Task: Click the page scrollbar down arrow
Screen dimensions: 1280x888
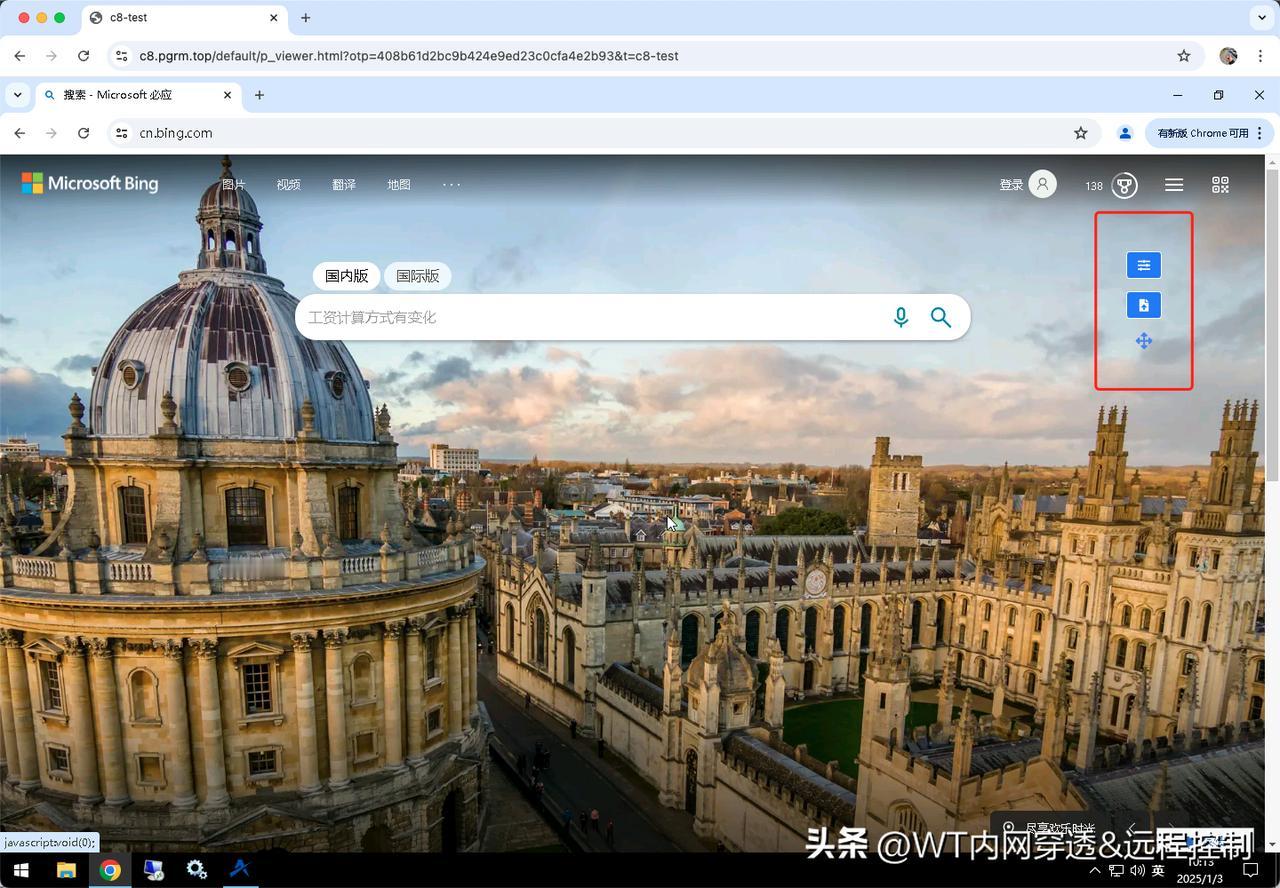Action: coord(1272,845)
